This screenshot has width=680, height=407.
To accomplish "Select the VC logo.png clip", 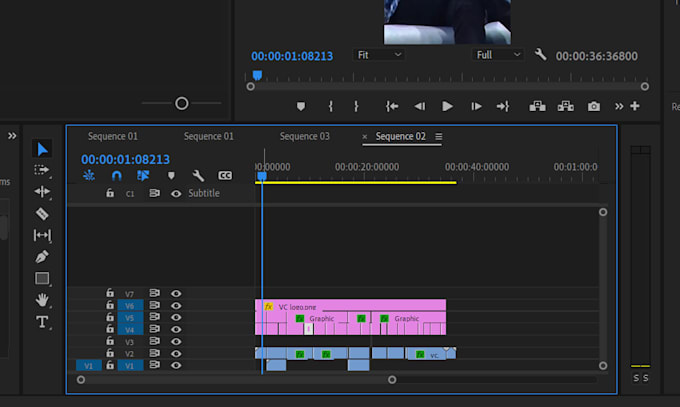I will (x=350, y=305).
